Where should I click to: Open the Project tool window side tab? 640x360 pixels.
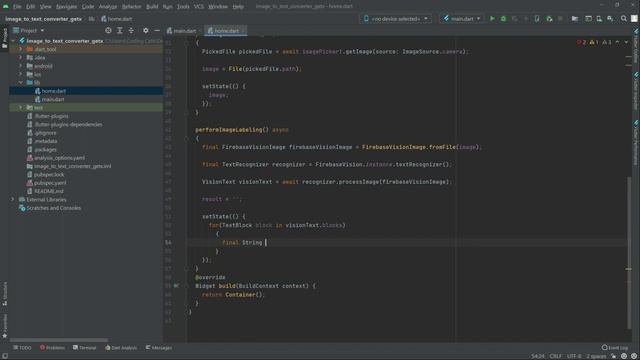[x=4, y=38]
